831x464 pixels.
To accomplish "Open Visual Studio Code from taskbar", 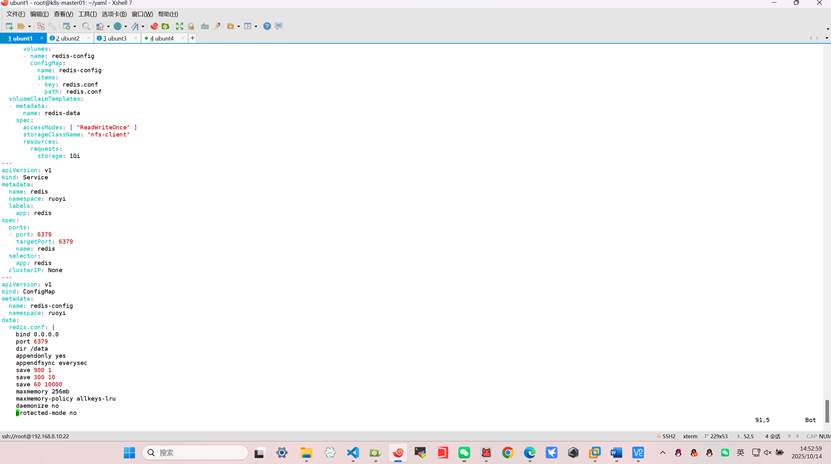I will (352, 452).
